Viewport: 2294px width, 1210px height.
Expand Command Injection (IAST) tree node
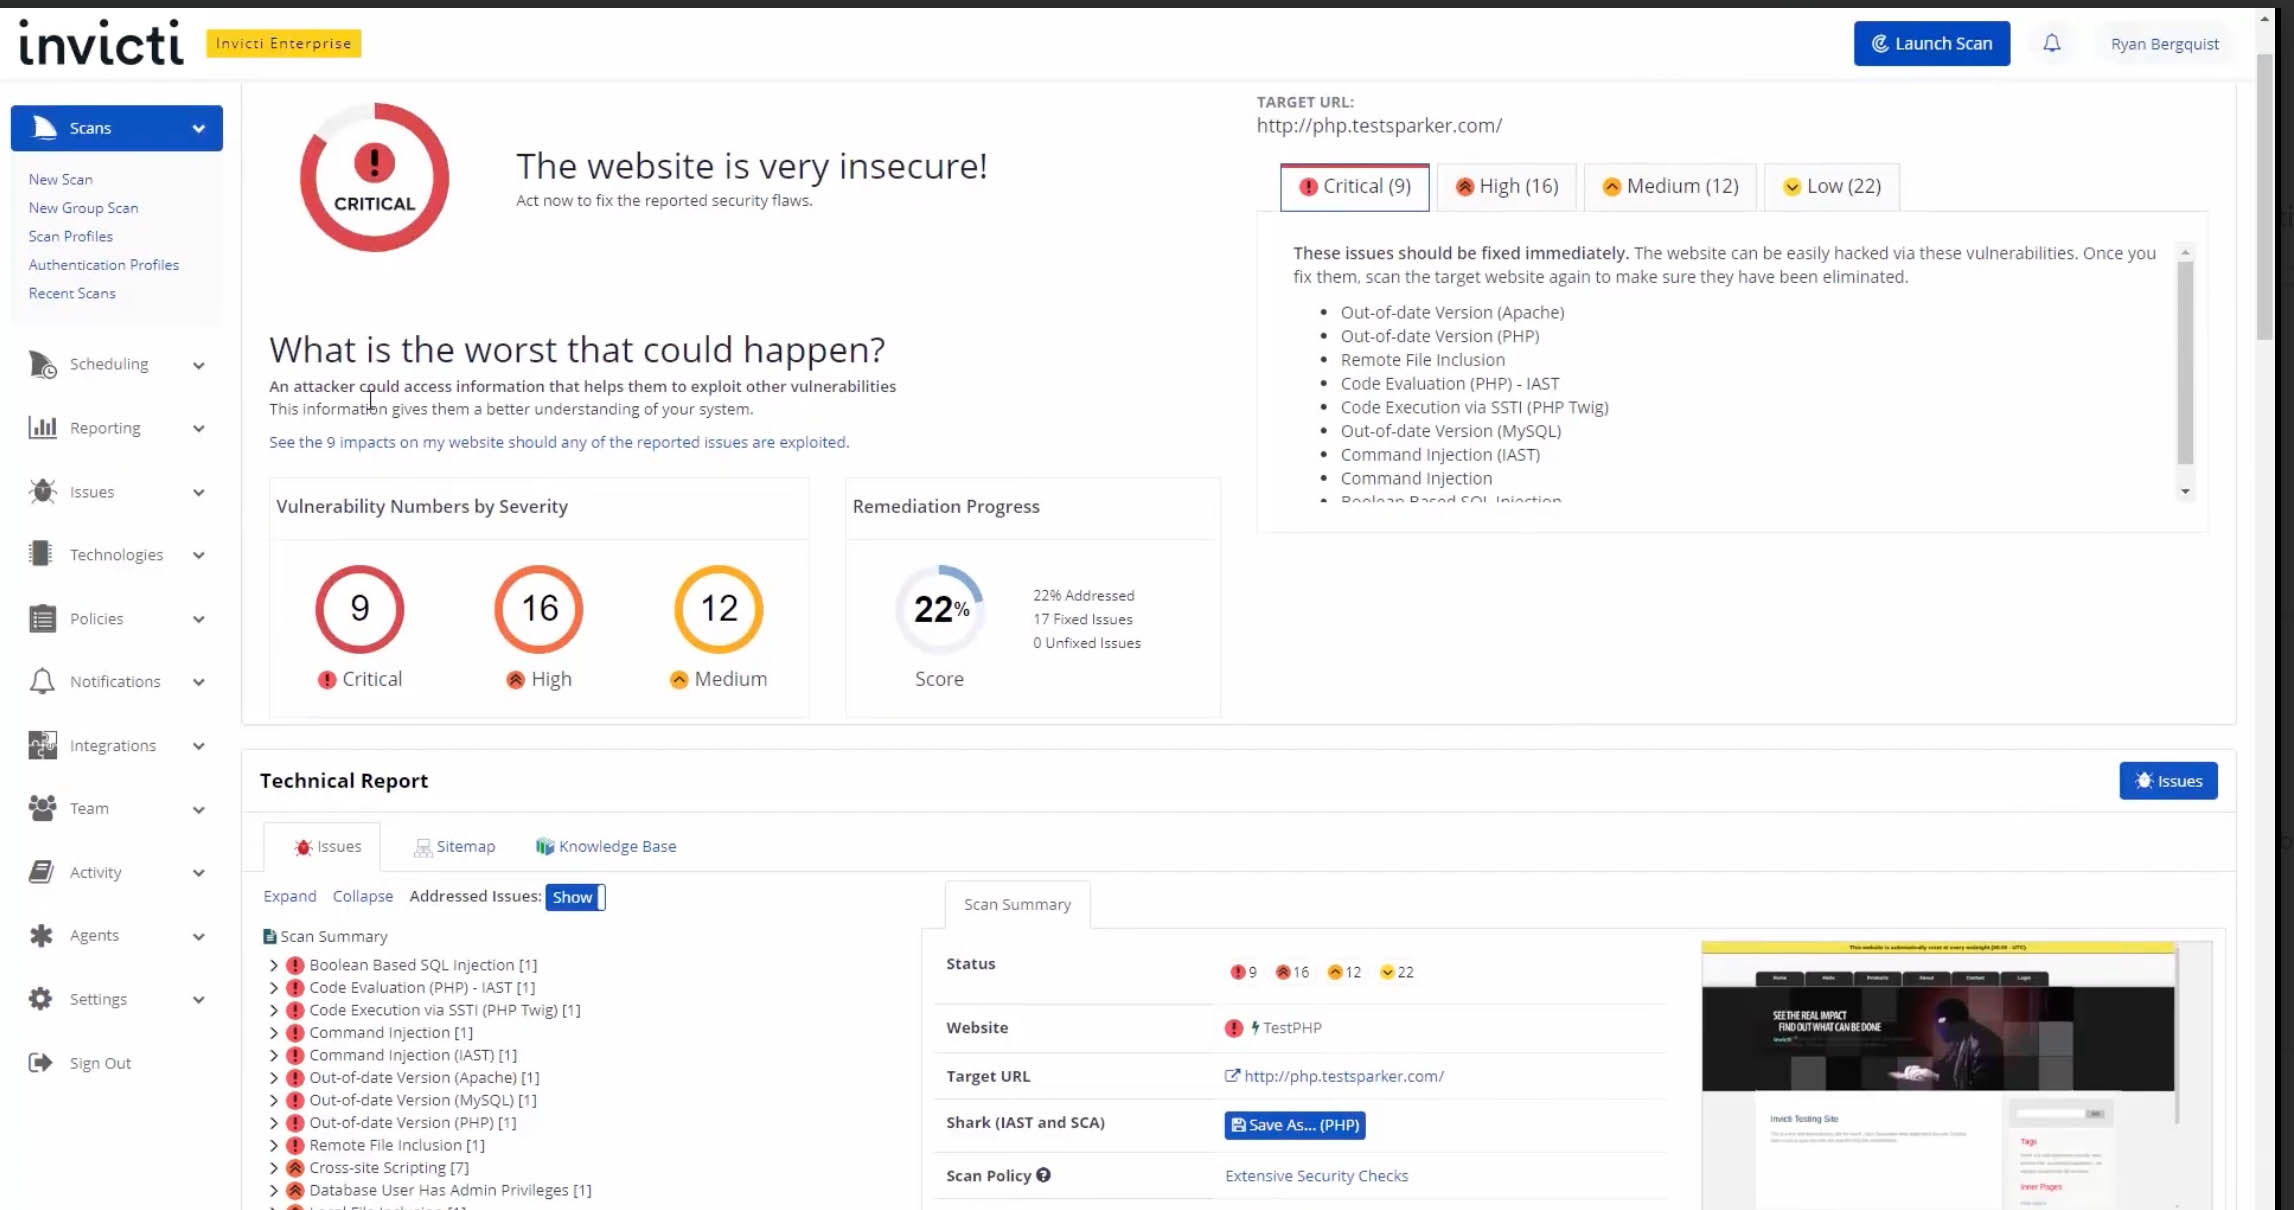coord(273,1055)
